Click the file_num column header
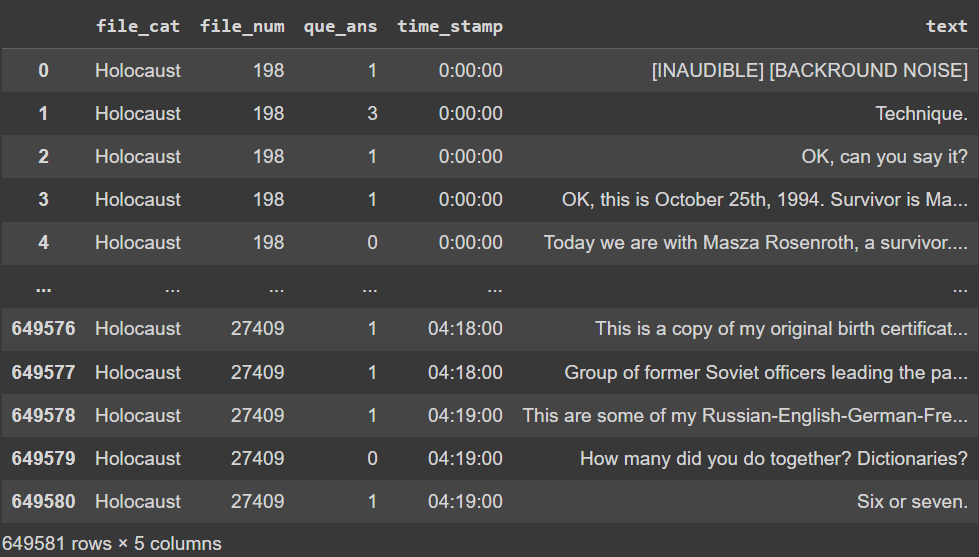The image size is (979, 557). click(242, 27)
